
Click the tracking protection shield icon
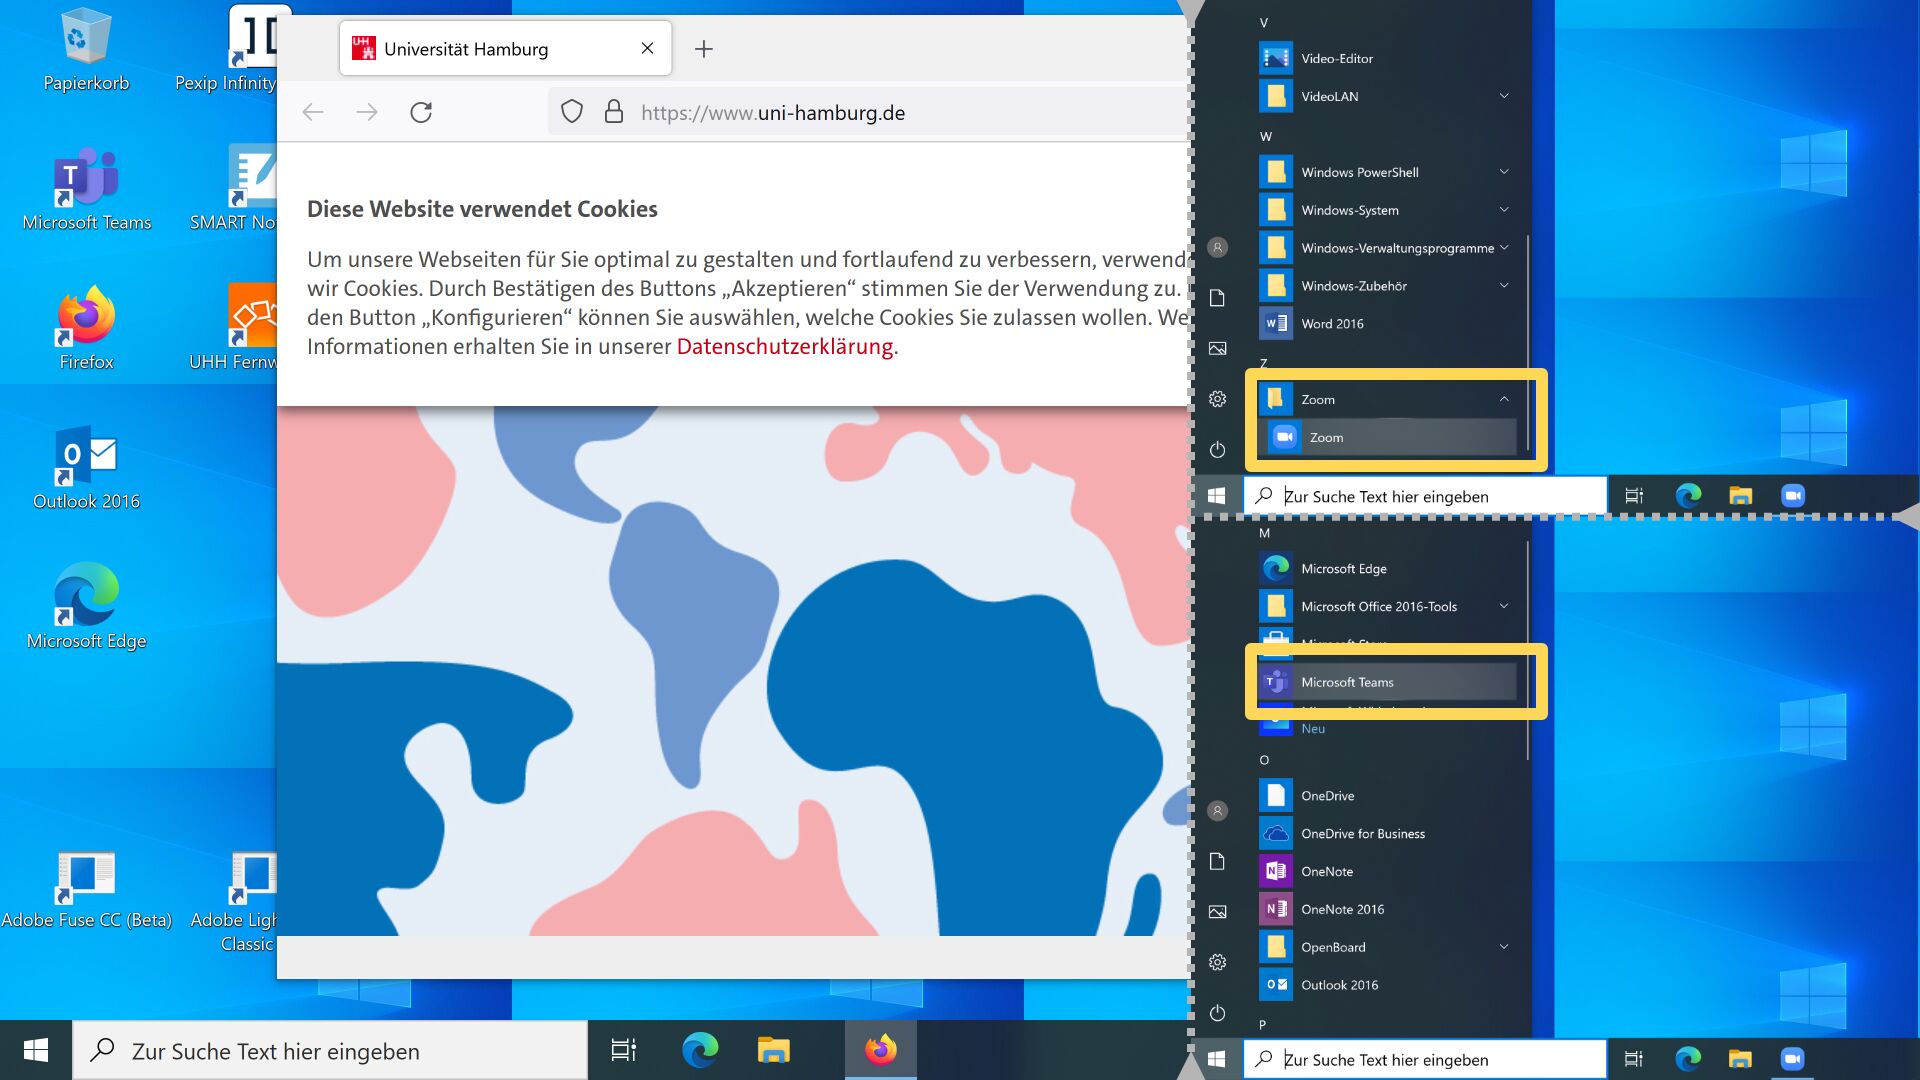571,112
